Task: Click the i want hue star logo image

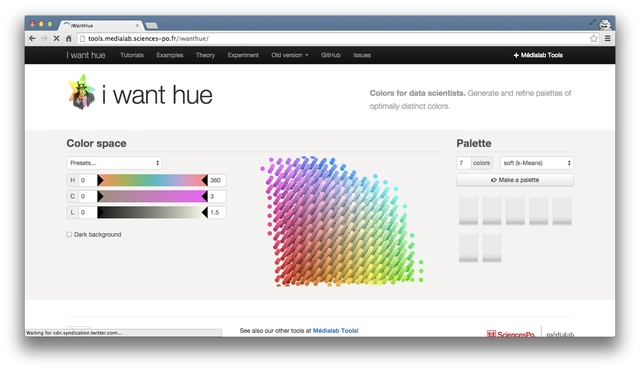Action: pos(82,92)
